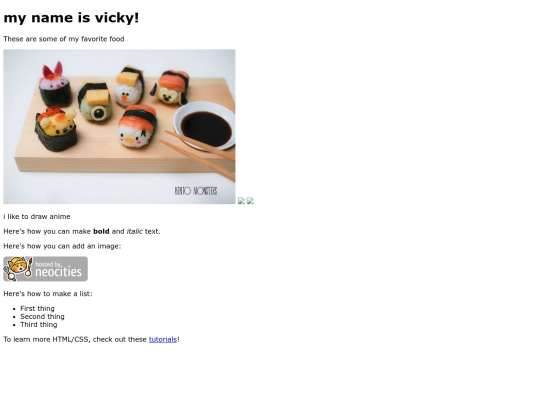Click the "i like to draw anime" text

click(37, 216)
